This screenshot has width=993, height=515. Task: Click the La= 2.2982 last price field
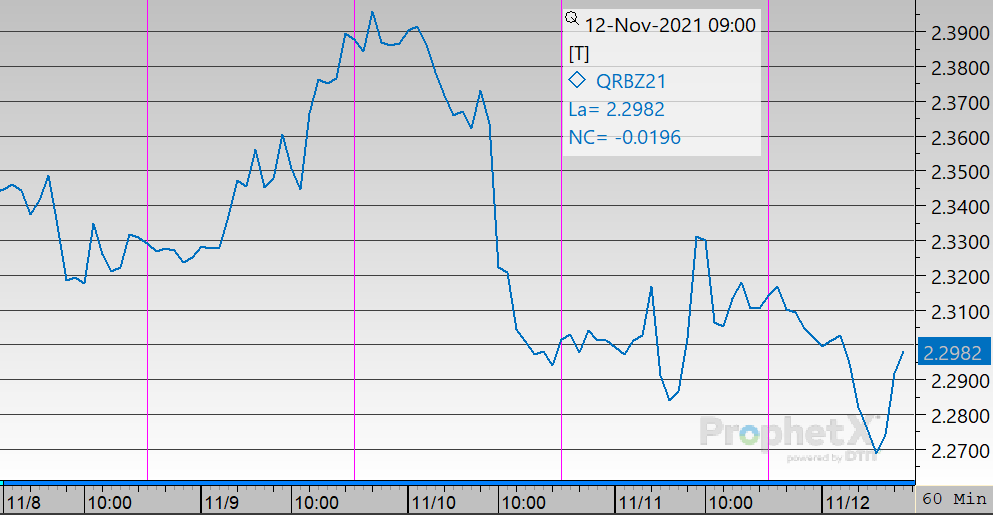(x=616, y=110)
